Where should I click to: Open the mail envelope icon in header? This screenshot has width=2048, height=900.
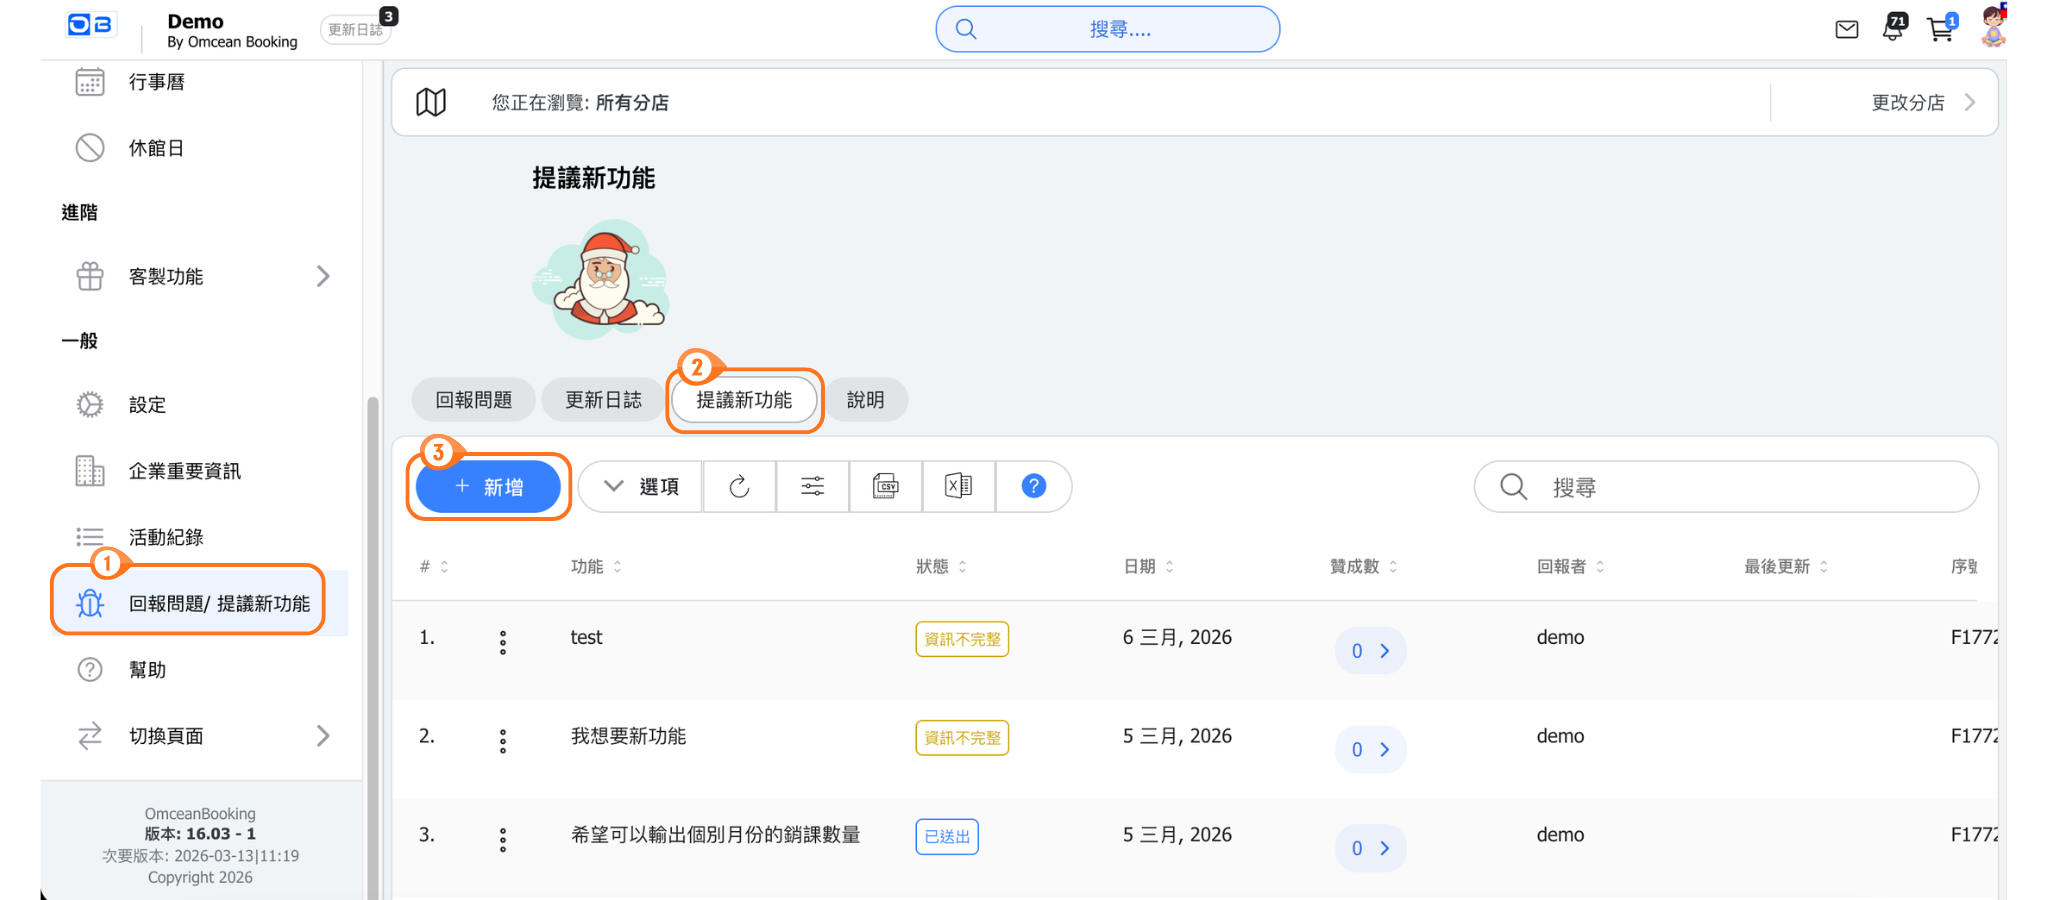click(x=1846, y=30)
